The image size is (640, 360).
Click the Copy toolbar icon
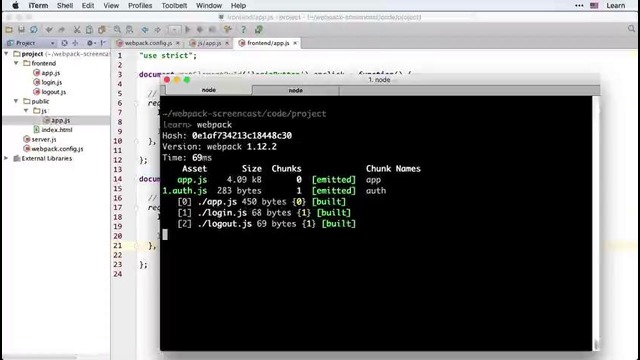tap(89, 29)
